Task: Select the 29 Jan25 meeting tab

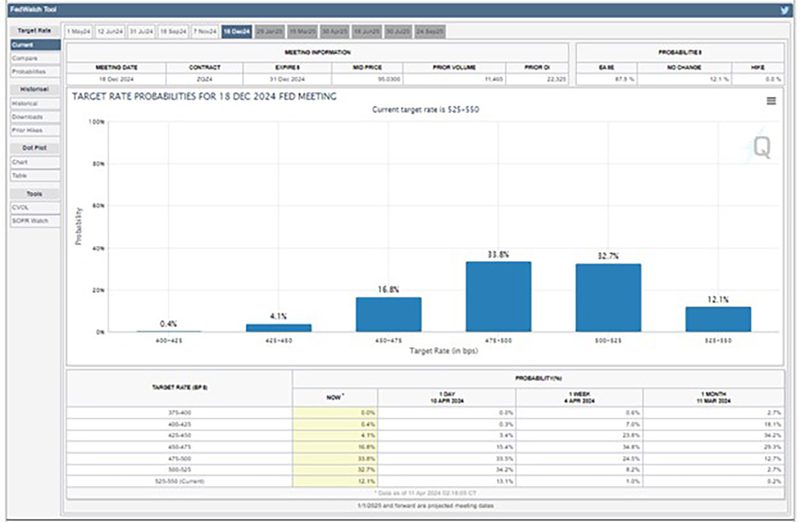Action: (270, 31)
